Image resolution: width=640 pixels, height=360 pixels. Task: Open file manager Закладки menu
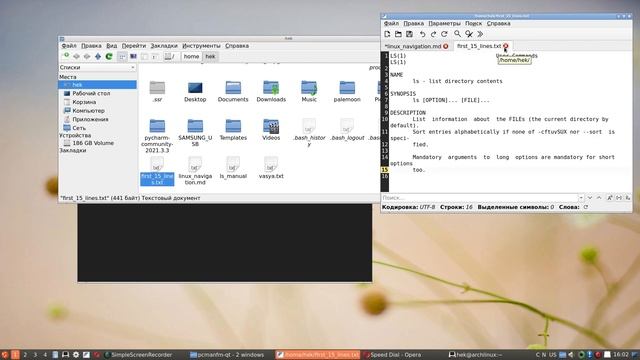coord(164,46)
